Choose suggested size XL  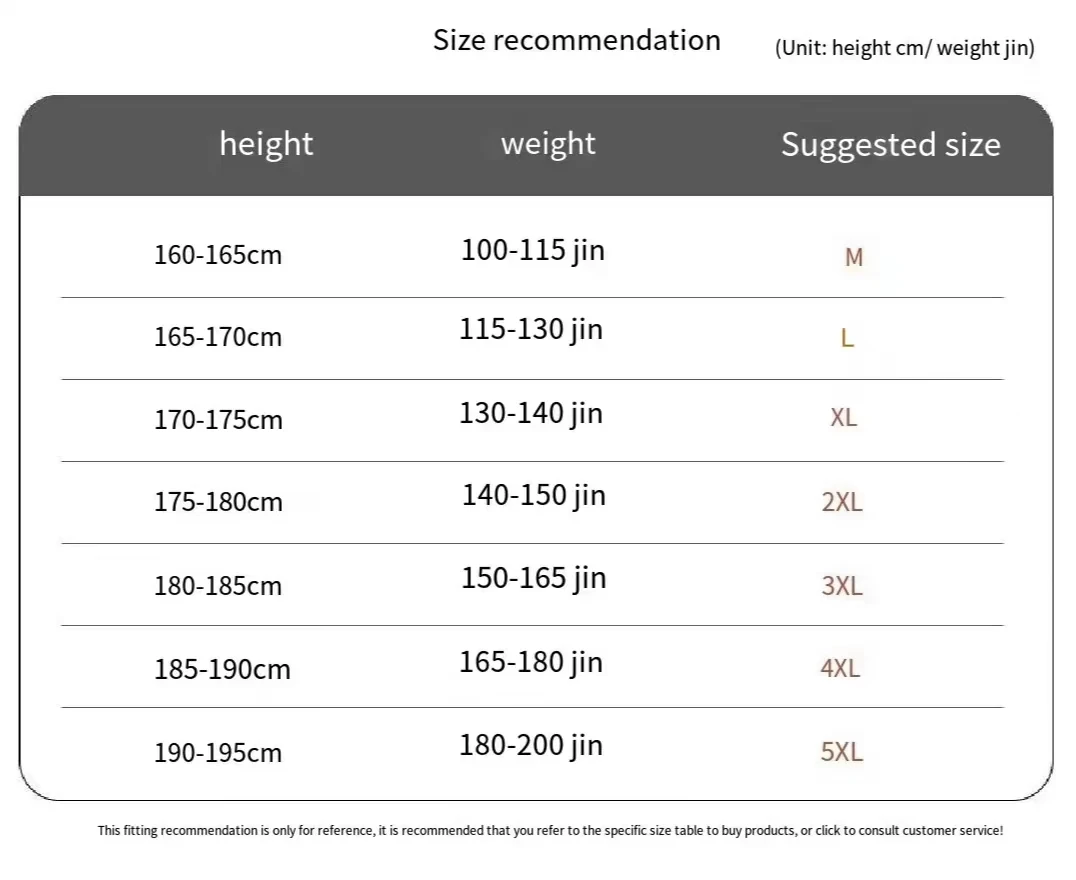pos(843,417)
